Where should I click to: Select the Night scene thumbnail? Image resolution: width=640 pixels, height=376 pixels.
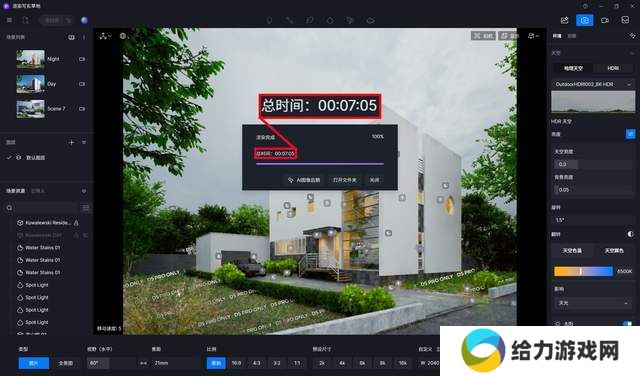(x=30, y=59)
